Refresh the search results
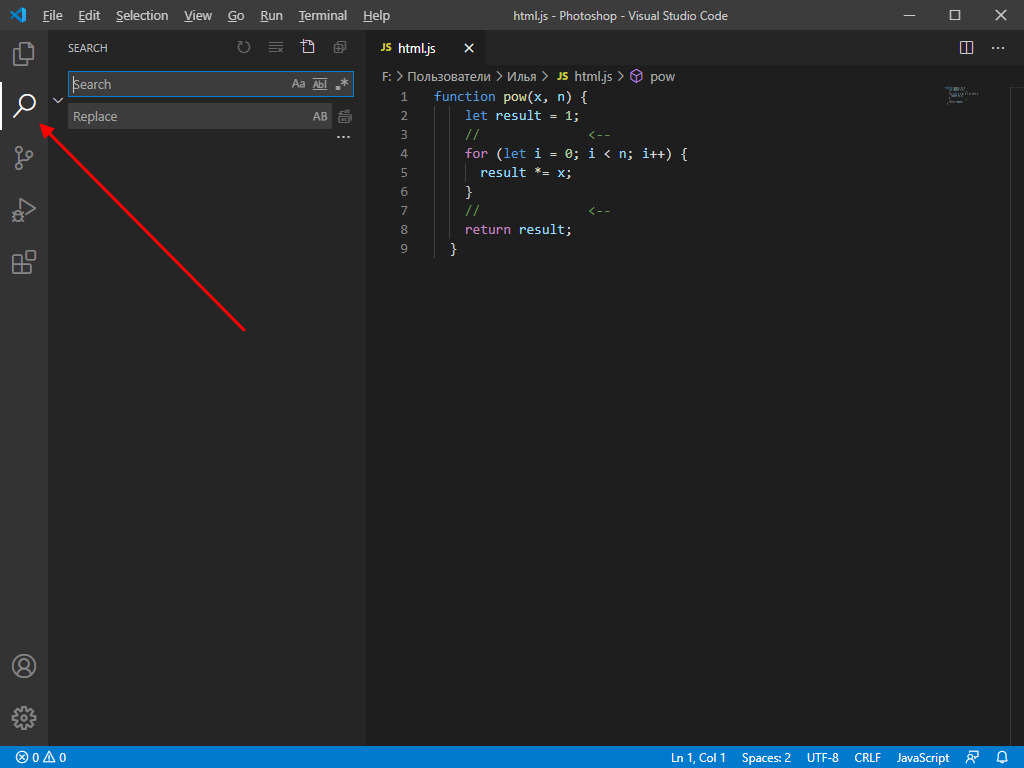1024x768 pixels. coord(243,47)
